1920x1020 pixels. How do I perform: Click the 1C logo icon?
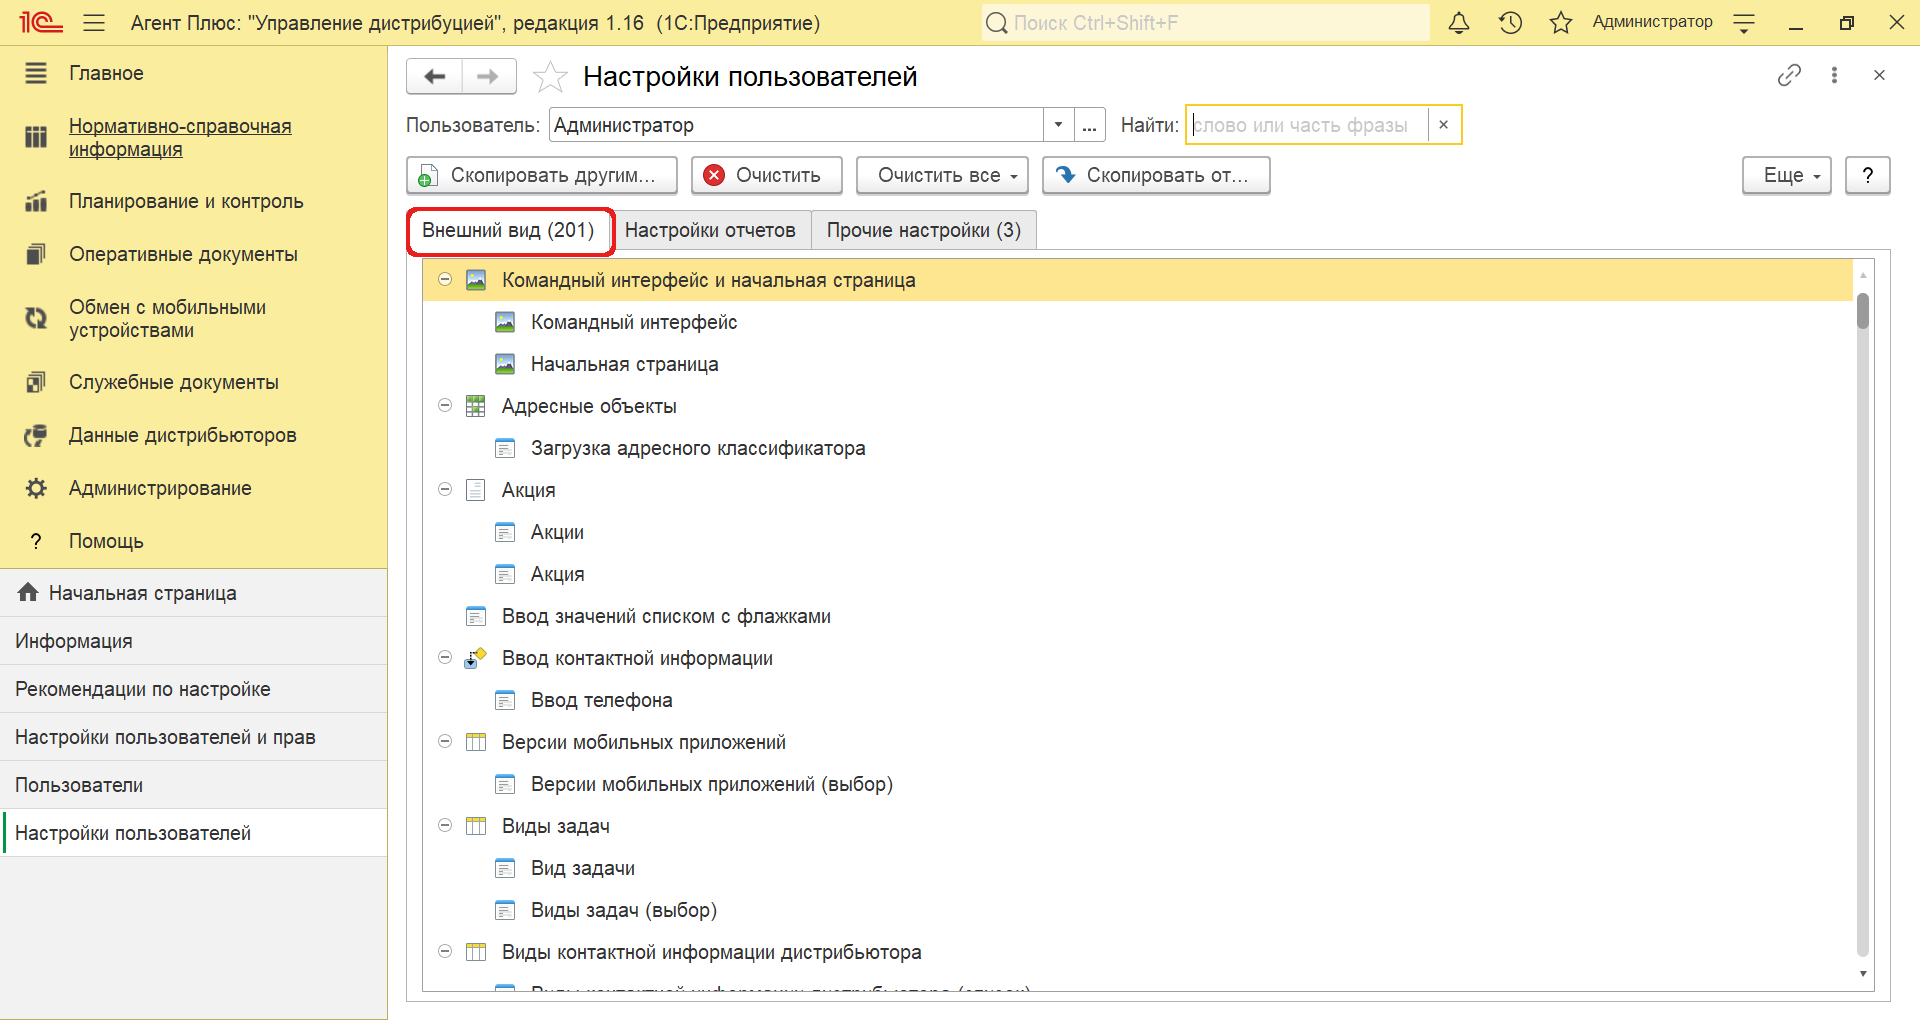tap(41, 22)
